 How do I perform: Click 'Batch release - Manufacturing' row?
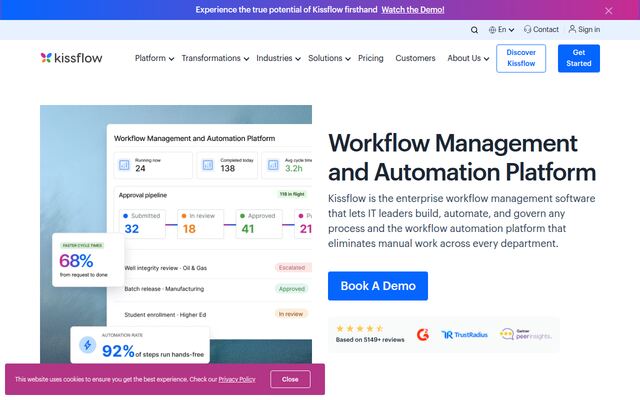(x=164, y=289)
